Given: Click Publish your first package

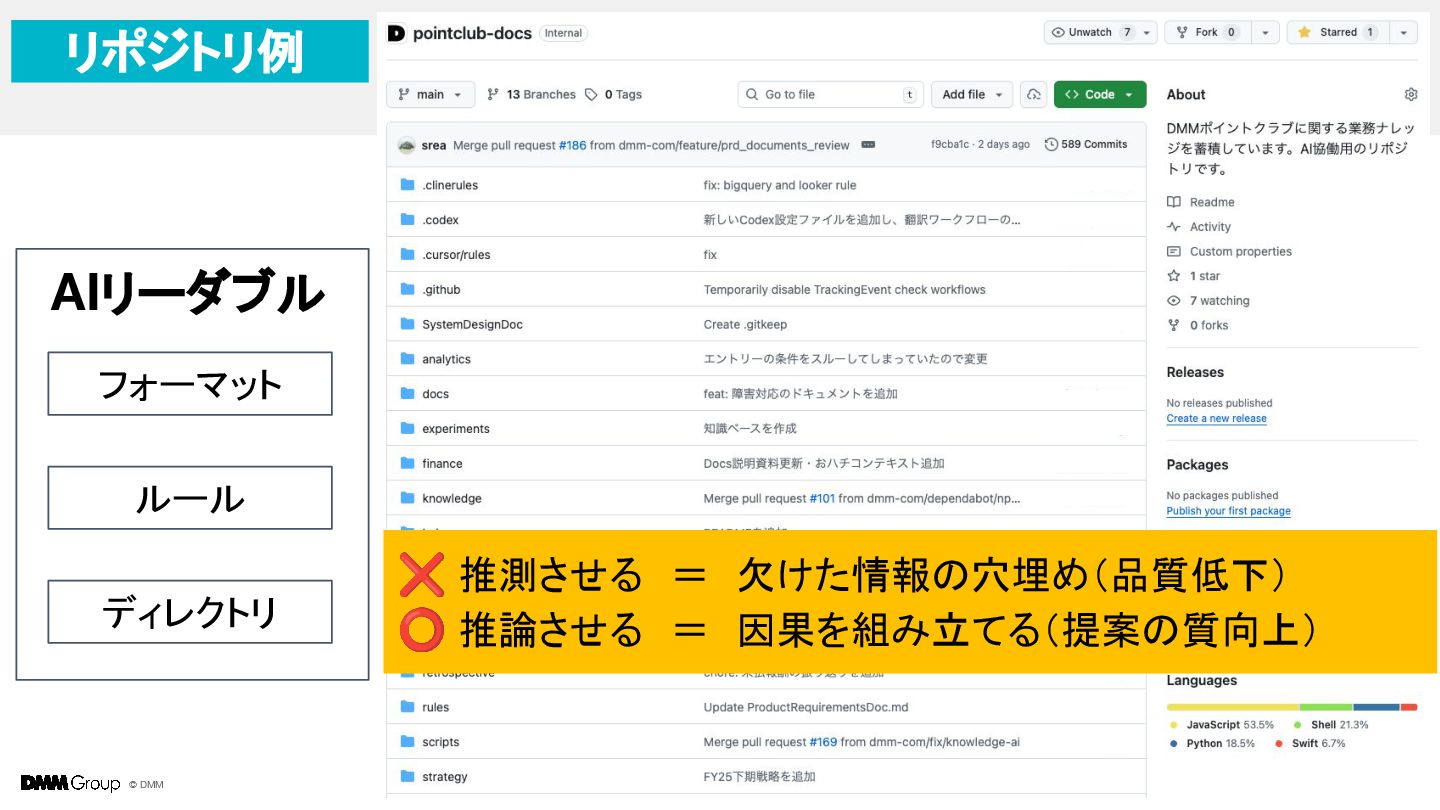Looking at the screenshot, I should click(x=1228, y=511).
